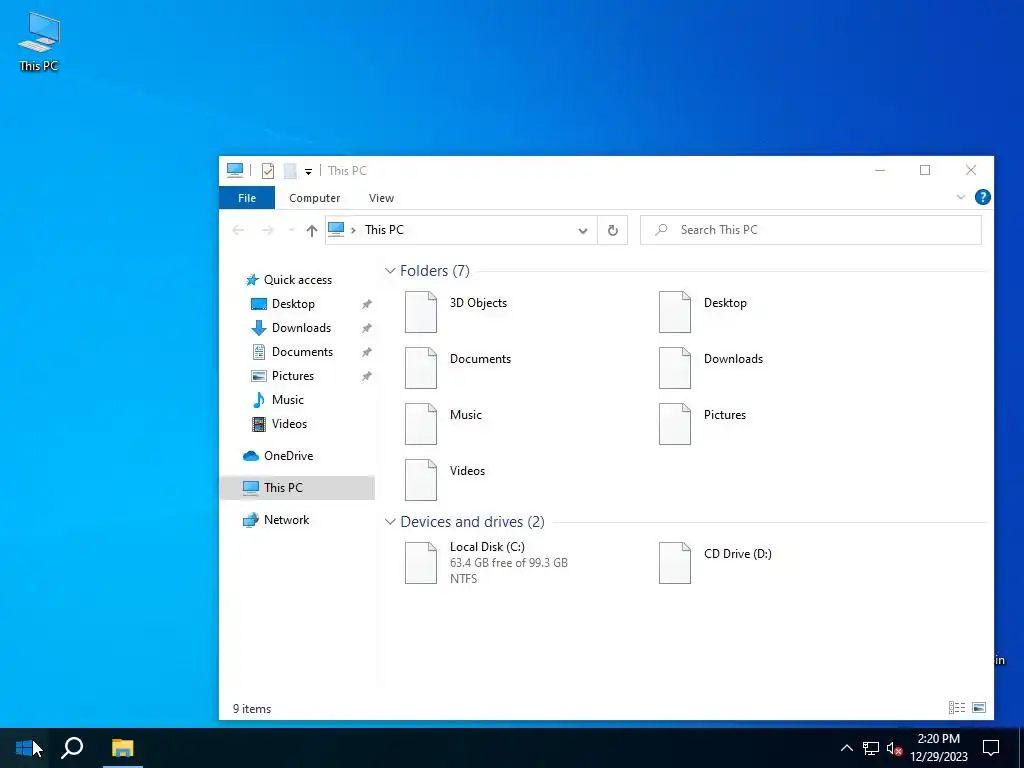Expand the address bar root chevron
The image size is (1024, 768).
coord(353,231)
